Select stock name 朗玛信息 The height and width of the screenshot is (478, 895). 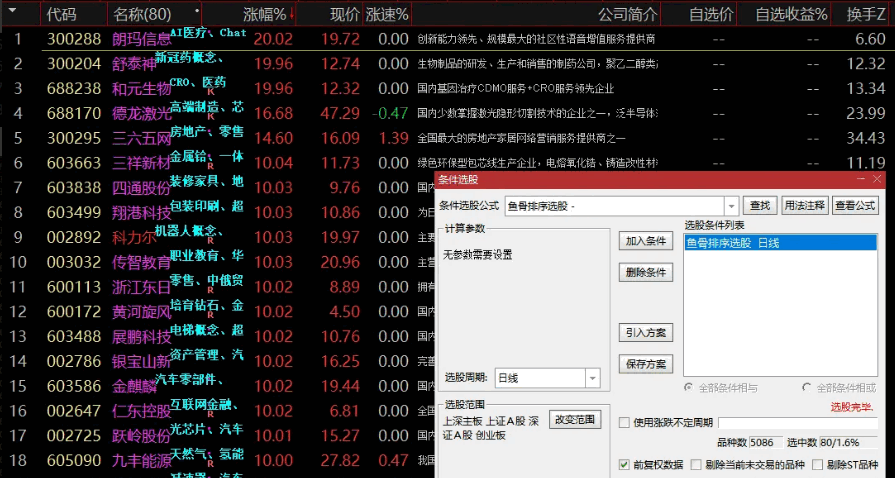tap(142, 39)
